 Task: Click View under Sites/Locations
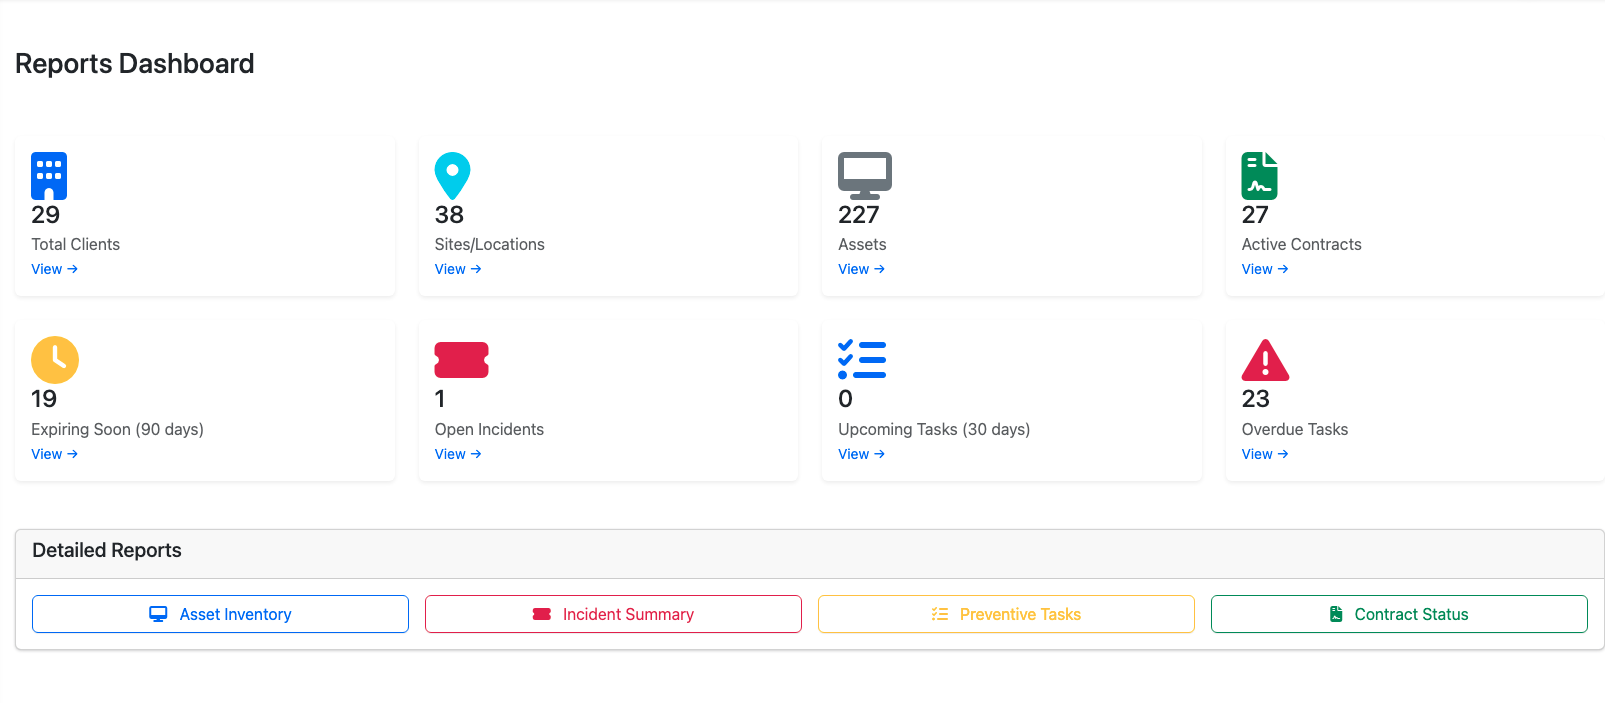click(x=457, y=268)
